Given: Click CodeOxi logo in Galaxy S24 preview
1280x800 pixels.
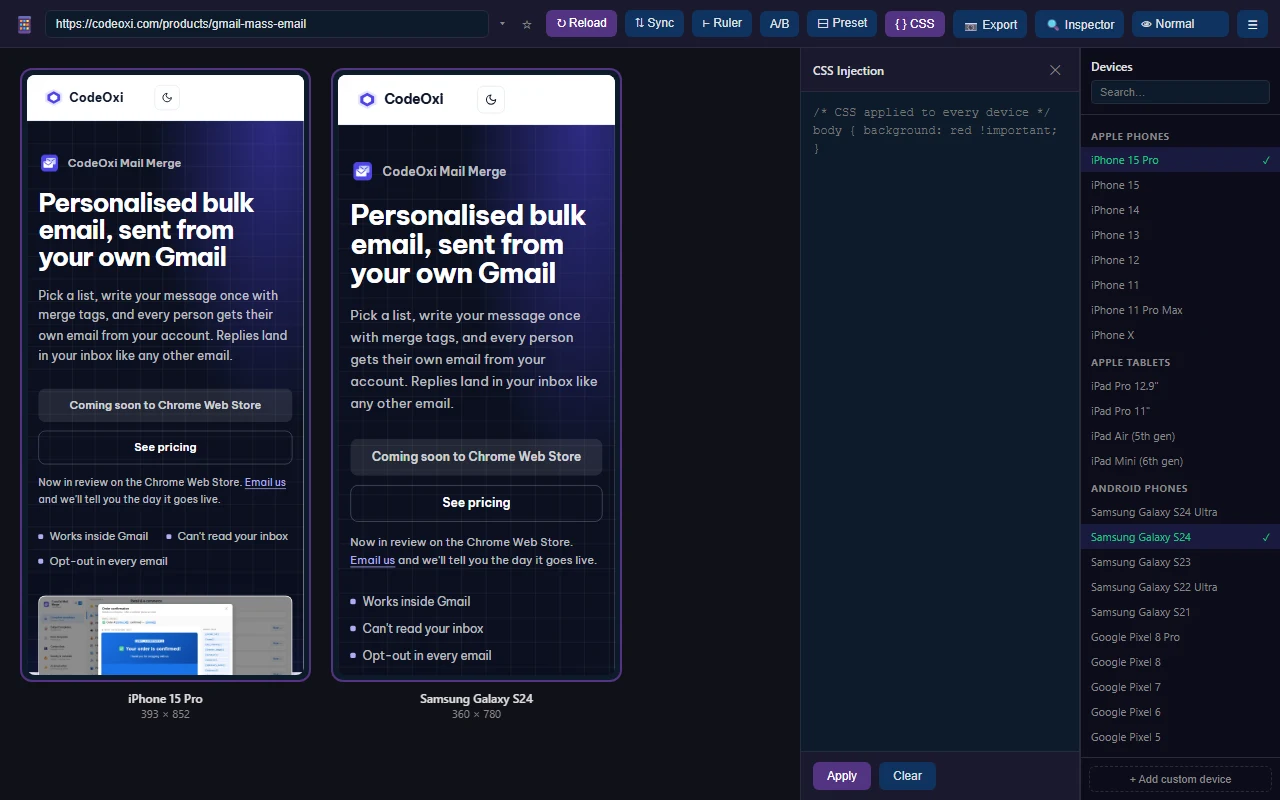Looking at the screenshot, I should tap(400, 99).
